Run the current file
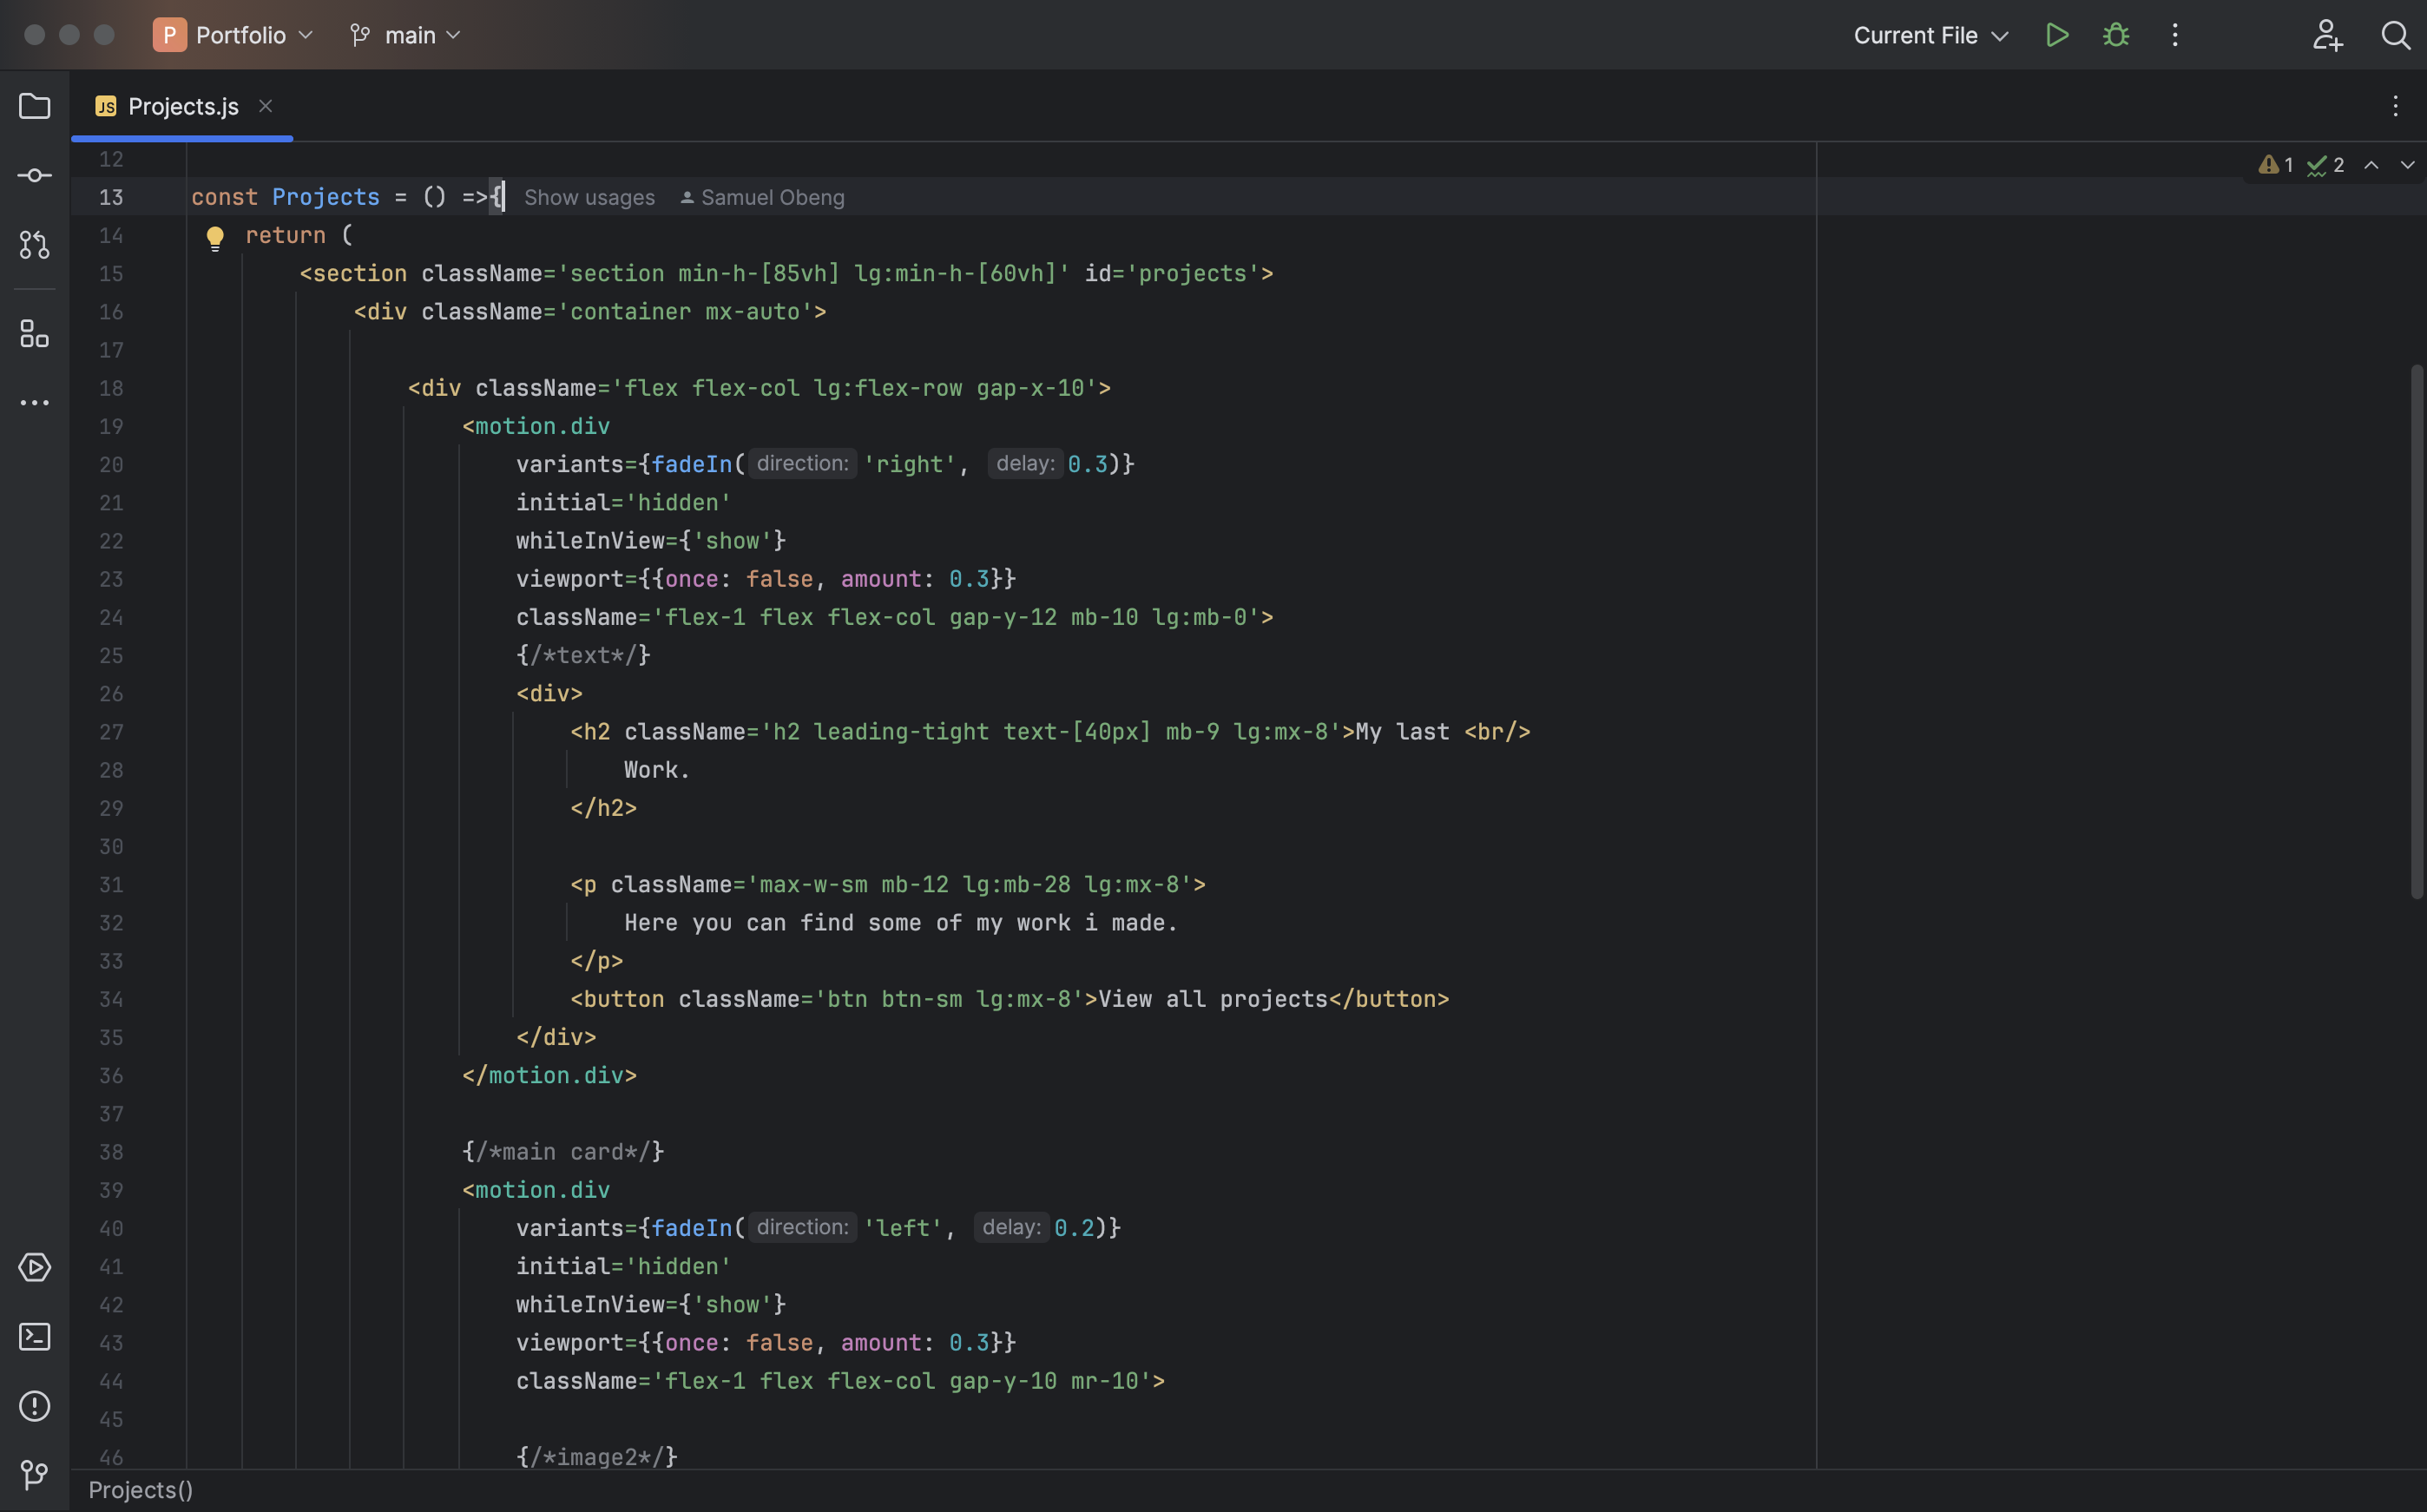Screen dimensions: 2427x1512 pyautogui.click(x=2056, y=35)
